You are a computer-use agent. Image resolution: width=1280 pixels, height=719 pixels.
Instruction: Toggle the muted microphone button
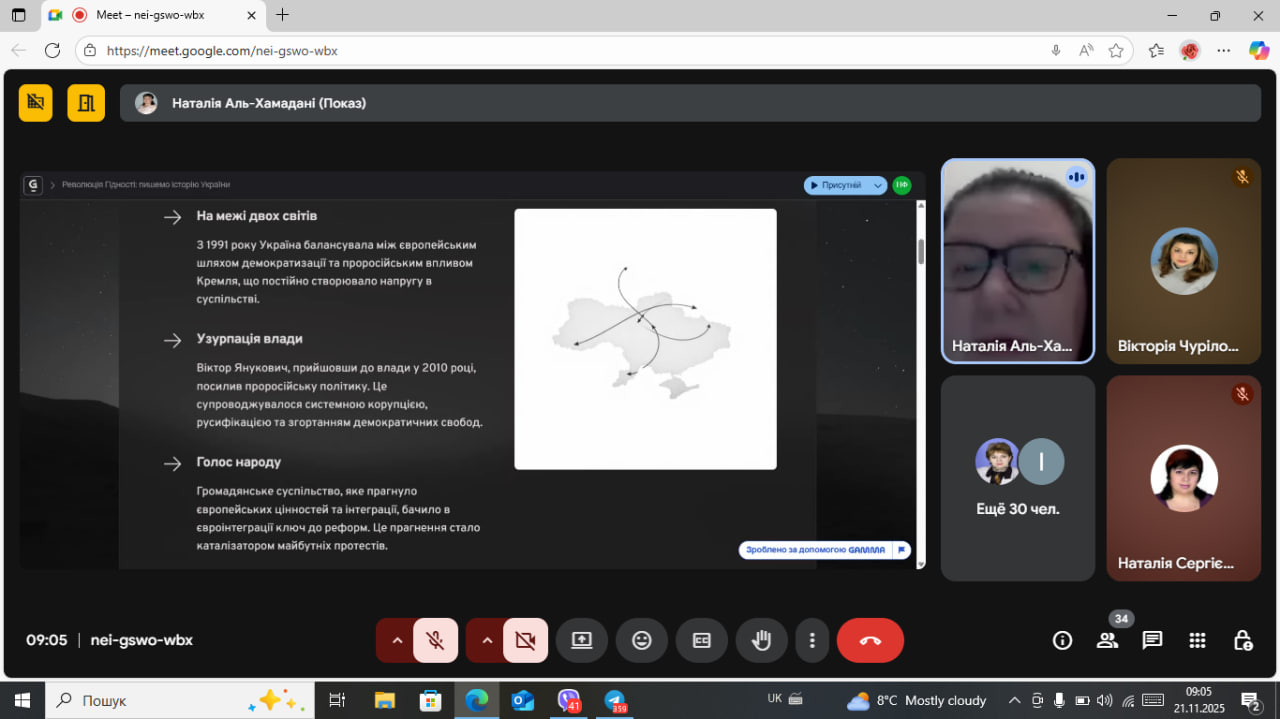435,640
